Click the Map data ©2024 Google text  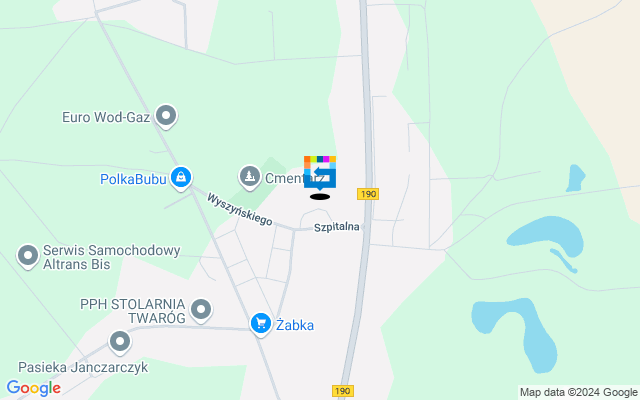click(x=578, y=393)
